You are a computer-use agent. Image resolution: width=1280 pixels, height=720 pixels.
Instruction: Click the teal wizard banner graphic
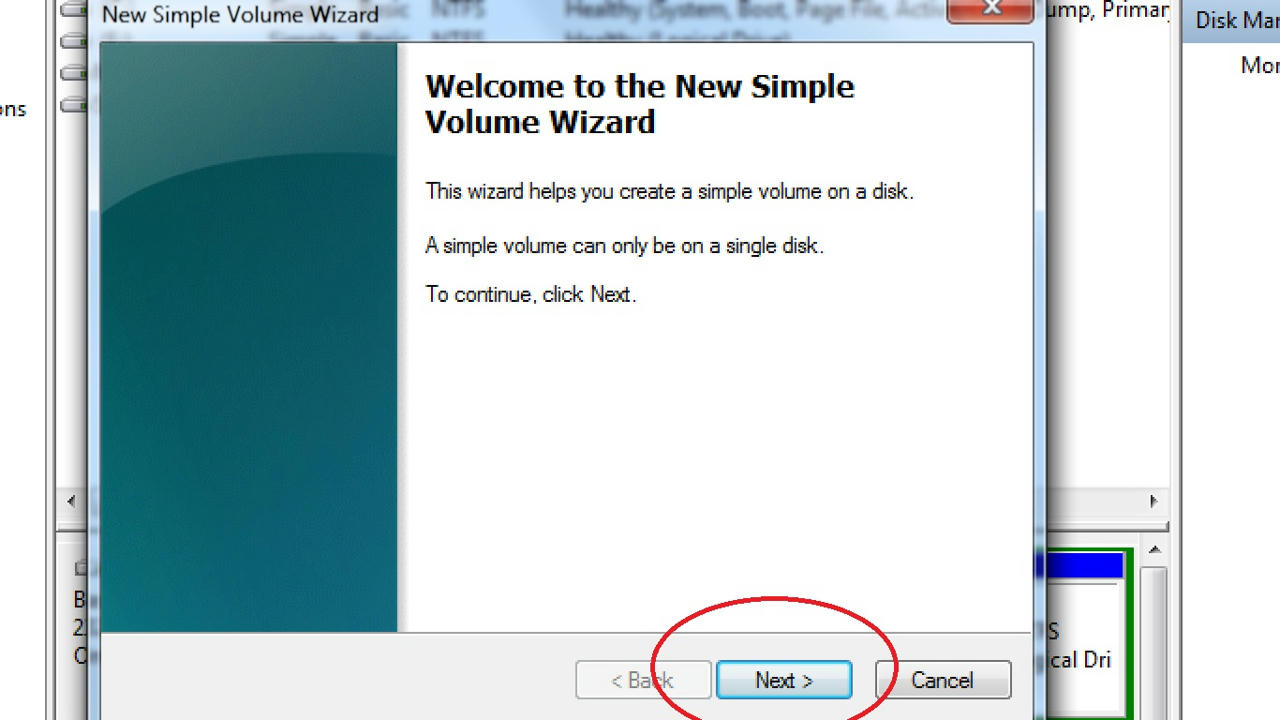click(249, 337)
